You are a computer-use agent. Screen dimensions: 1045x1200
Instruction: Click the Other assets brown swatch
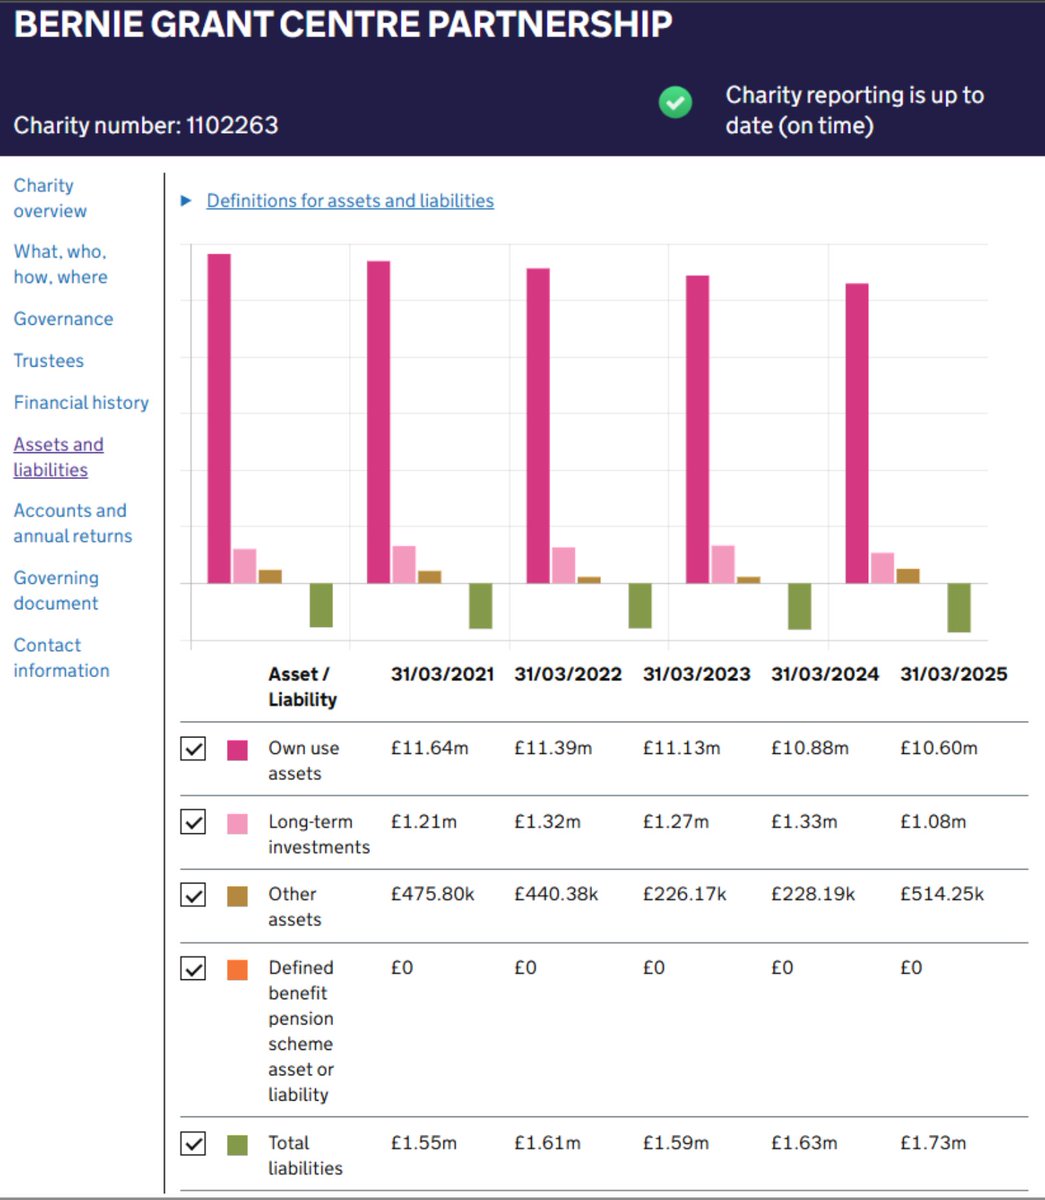237,896
